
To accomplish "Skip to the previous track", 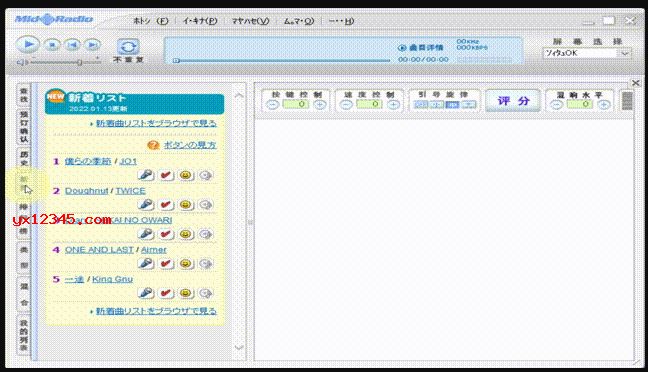I will pyautogui.click(x=73, y=45).
